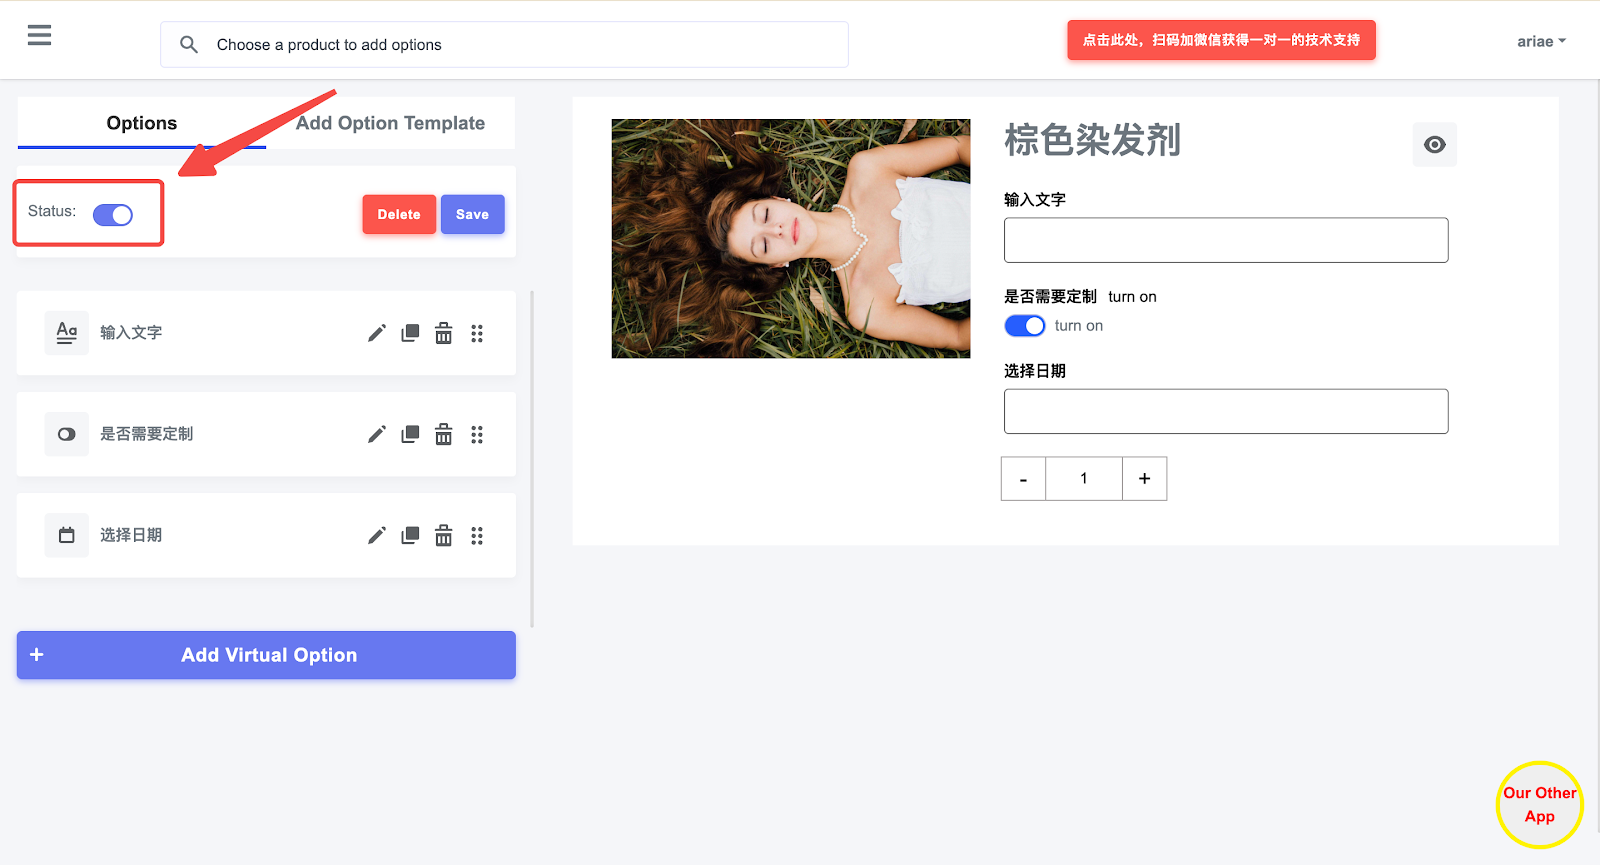Click the drag handle for 选择日期 option
1600x865 pixels.
(x=477, y=536)
